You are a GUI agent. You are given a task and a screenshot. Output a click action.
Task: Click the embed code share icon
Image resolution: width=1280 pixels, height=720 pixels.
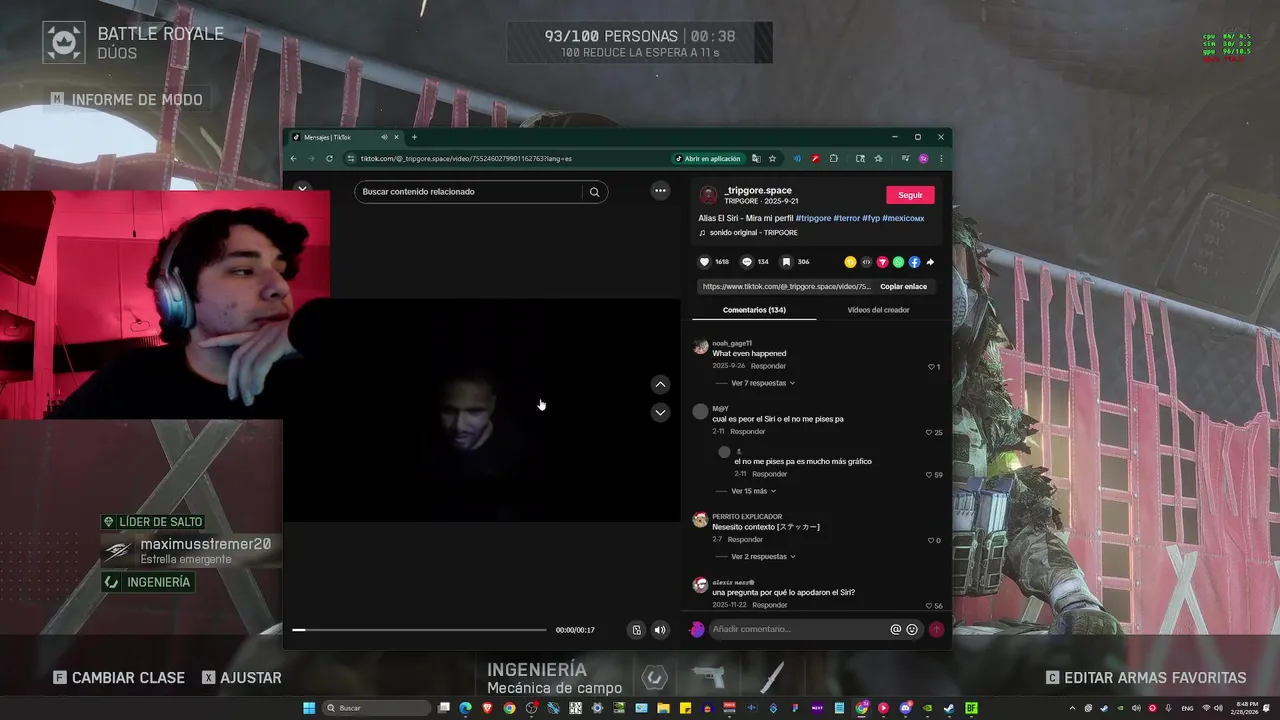click(x=866, y=262)
